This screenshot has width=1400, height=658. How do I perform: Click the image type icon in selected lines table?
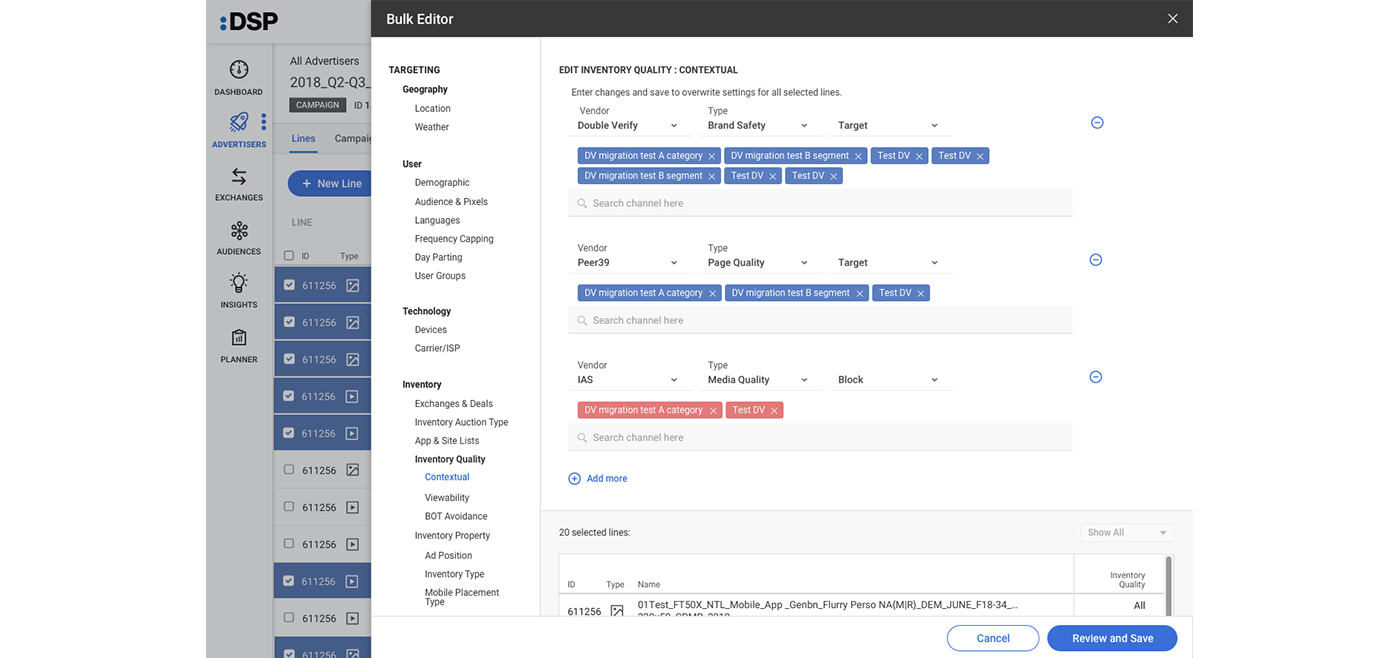click(617, 611)
